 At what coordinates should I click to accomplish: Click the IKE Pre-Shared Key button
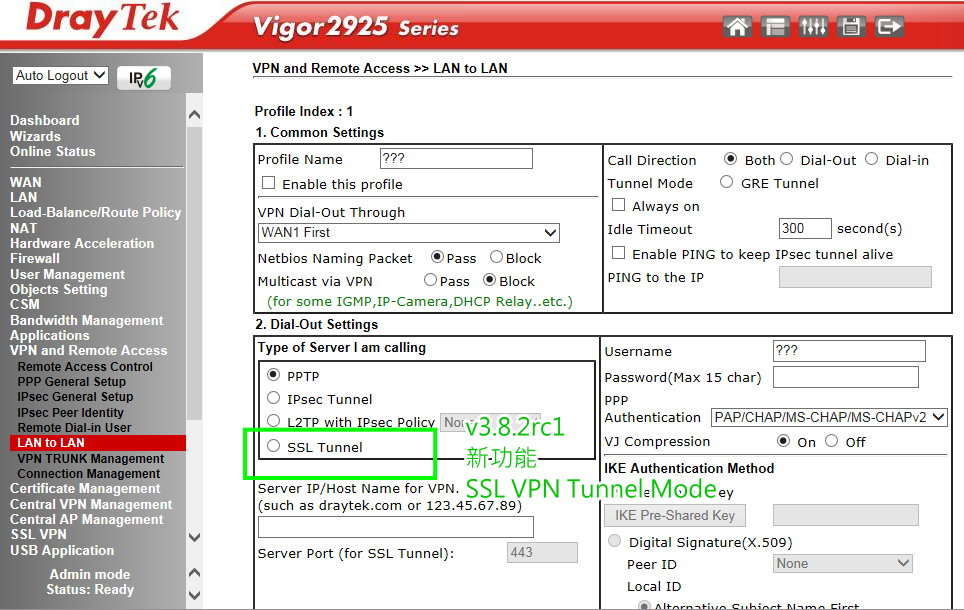tap(674, 515)
